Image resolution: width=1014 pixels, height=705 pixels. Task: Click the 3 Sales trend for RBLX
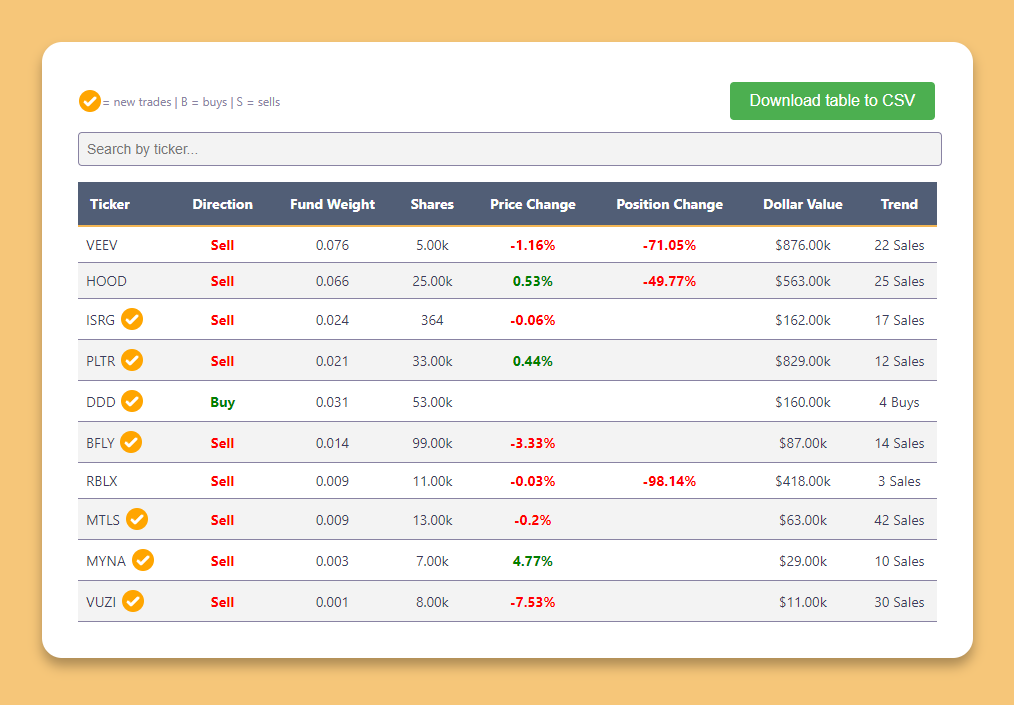pos(899,481)
